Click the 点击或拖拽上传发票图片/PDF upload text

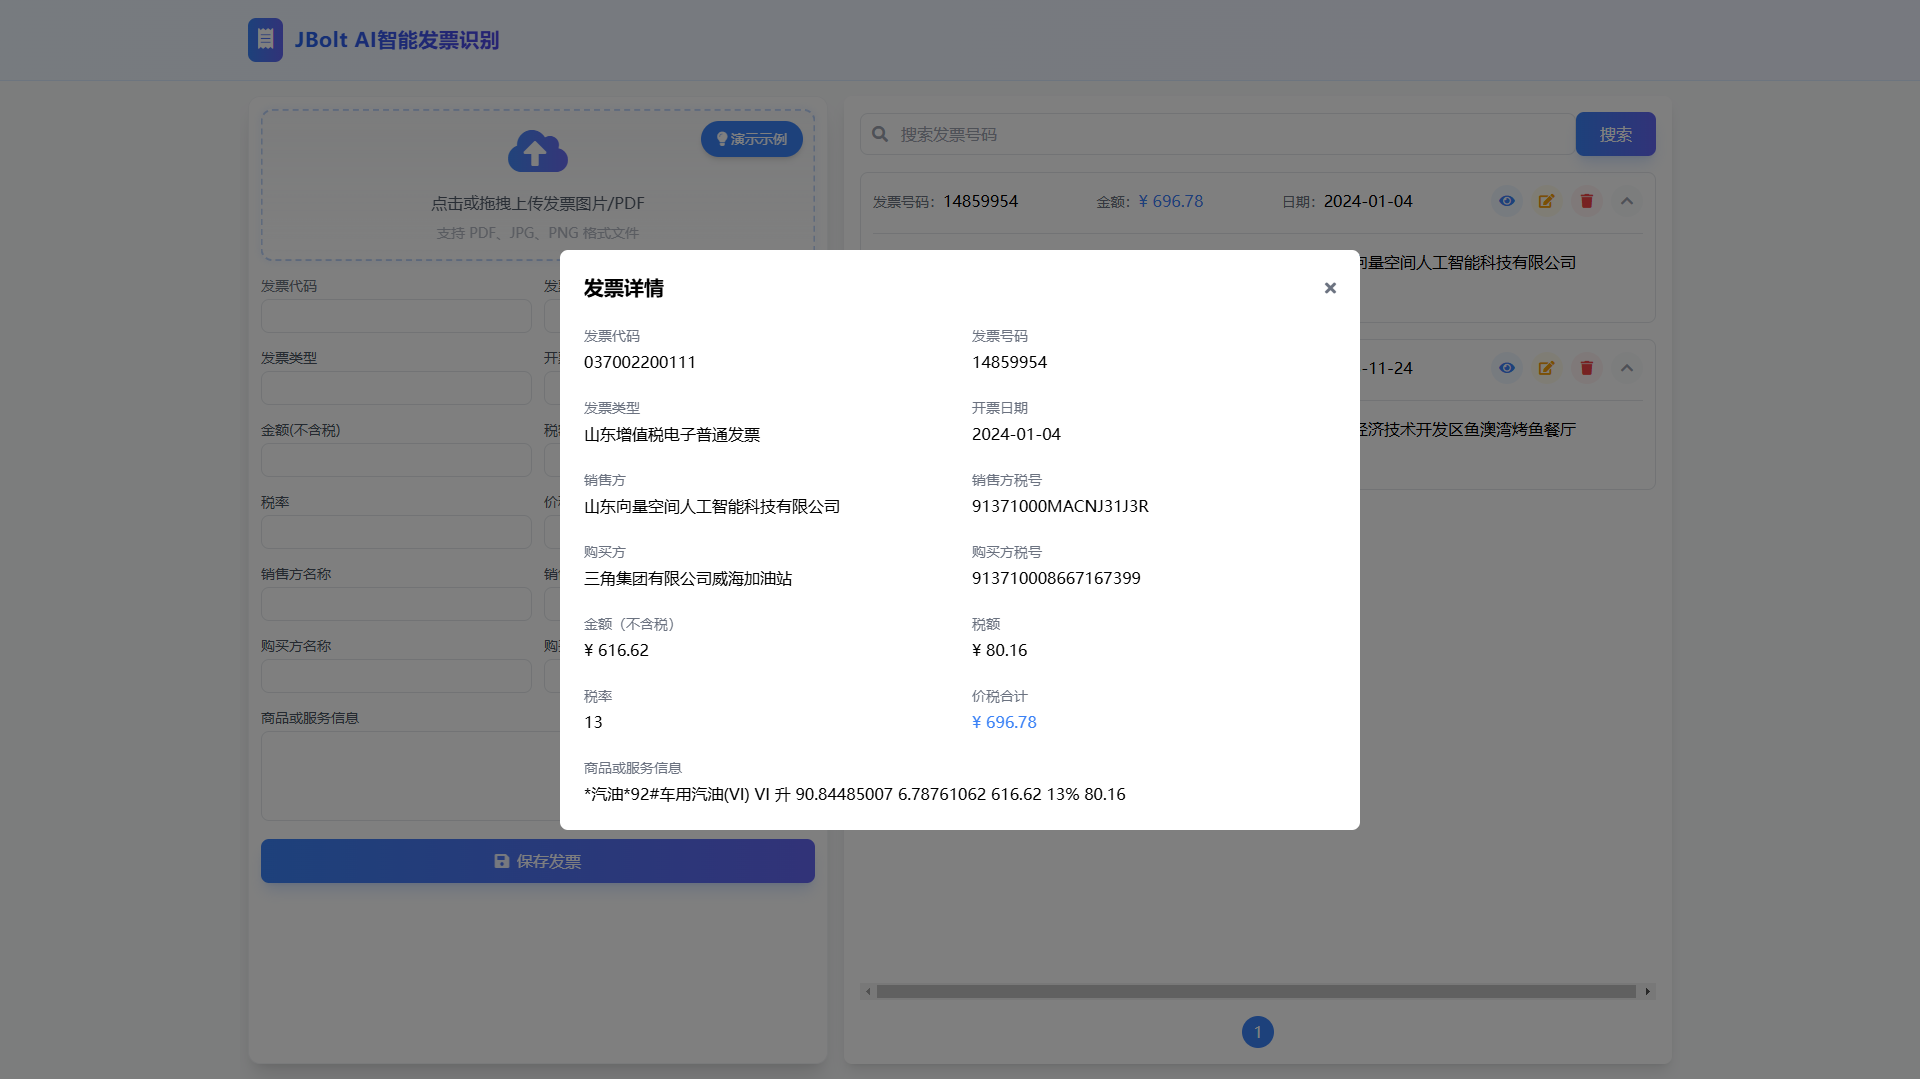(538, 203)
